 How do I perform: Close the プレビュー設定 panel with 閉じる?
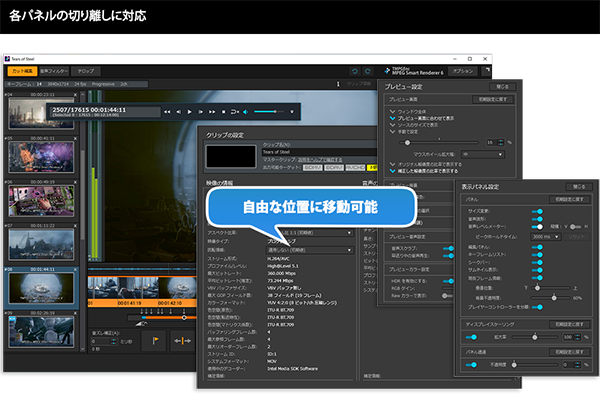[502, 87]
